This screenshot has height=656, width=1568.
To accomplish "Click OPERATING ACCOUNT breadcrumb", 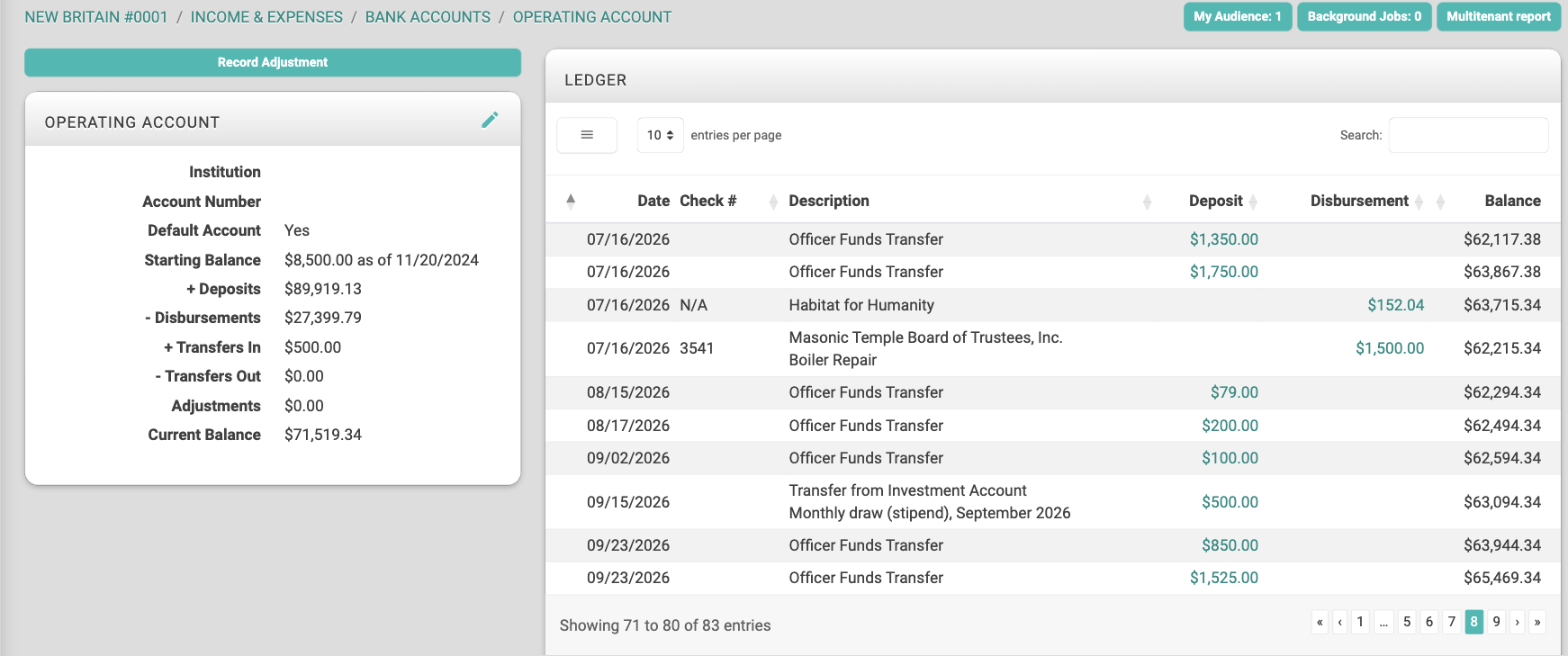I will tap(592, 17).
